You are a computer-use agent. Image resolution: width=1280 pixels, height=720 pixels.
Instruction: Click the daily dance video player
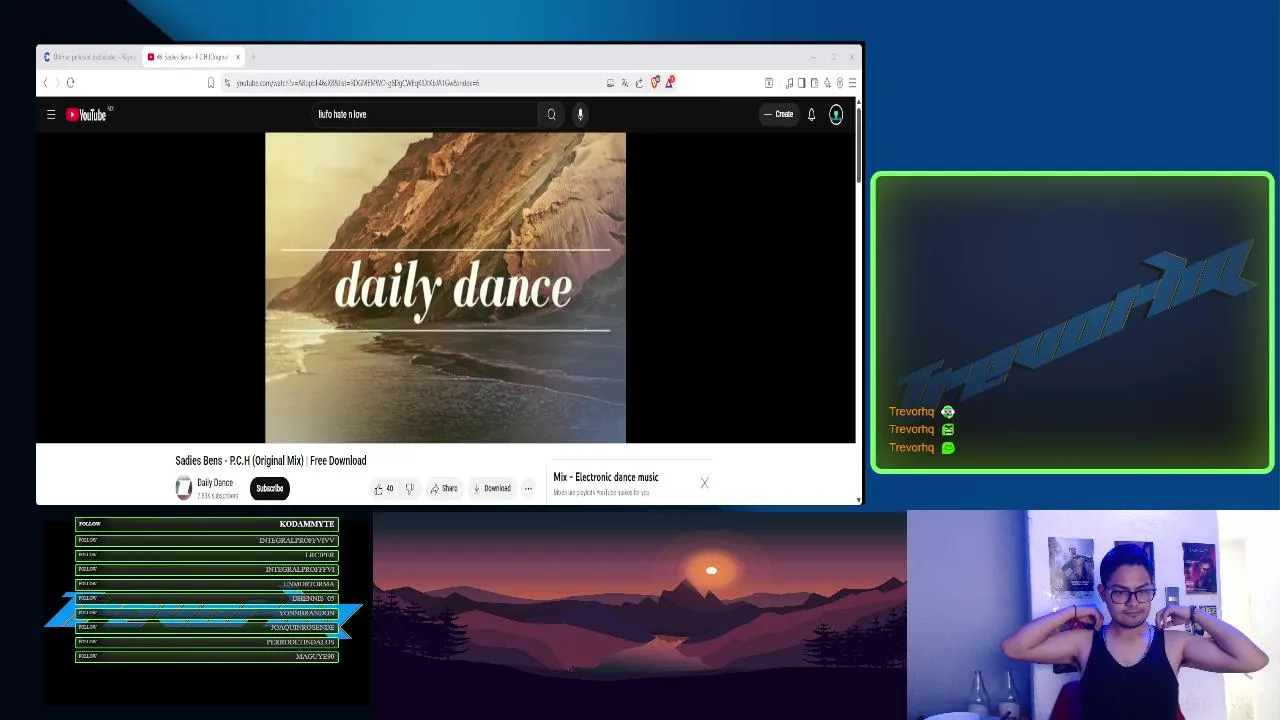(445, 288)
